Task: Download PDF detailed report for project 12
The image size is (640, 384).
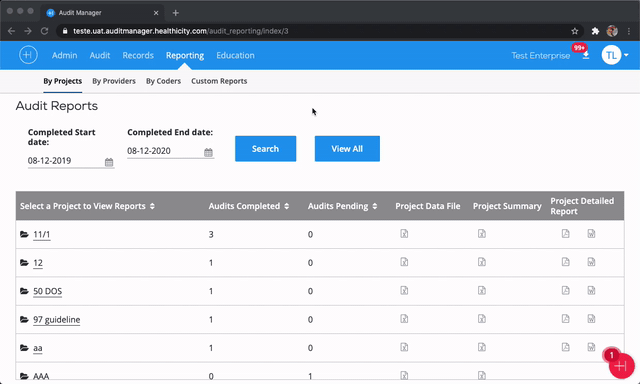Action: pos(565,262)
